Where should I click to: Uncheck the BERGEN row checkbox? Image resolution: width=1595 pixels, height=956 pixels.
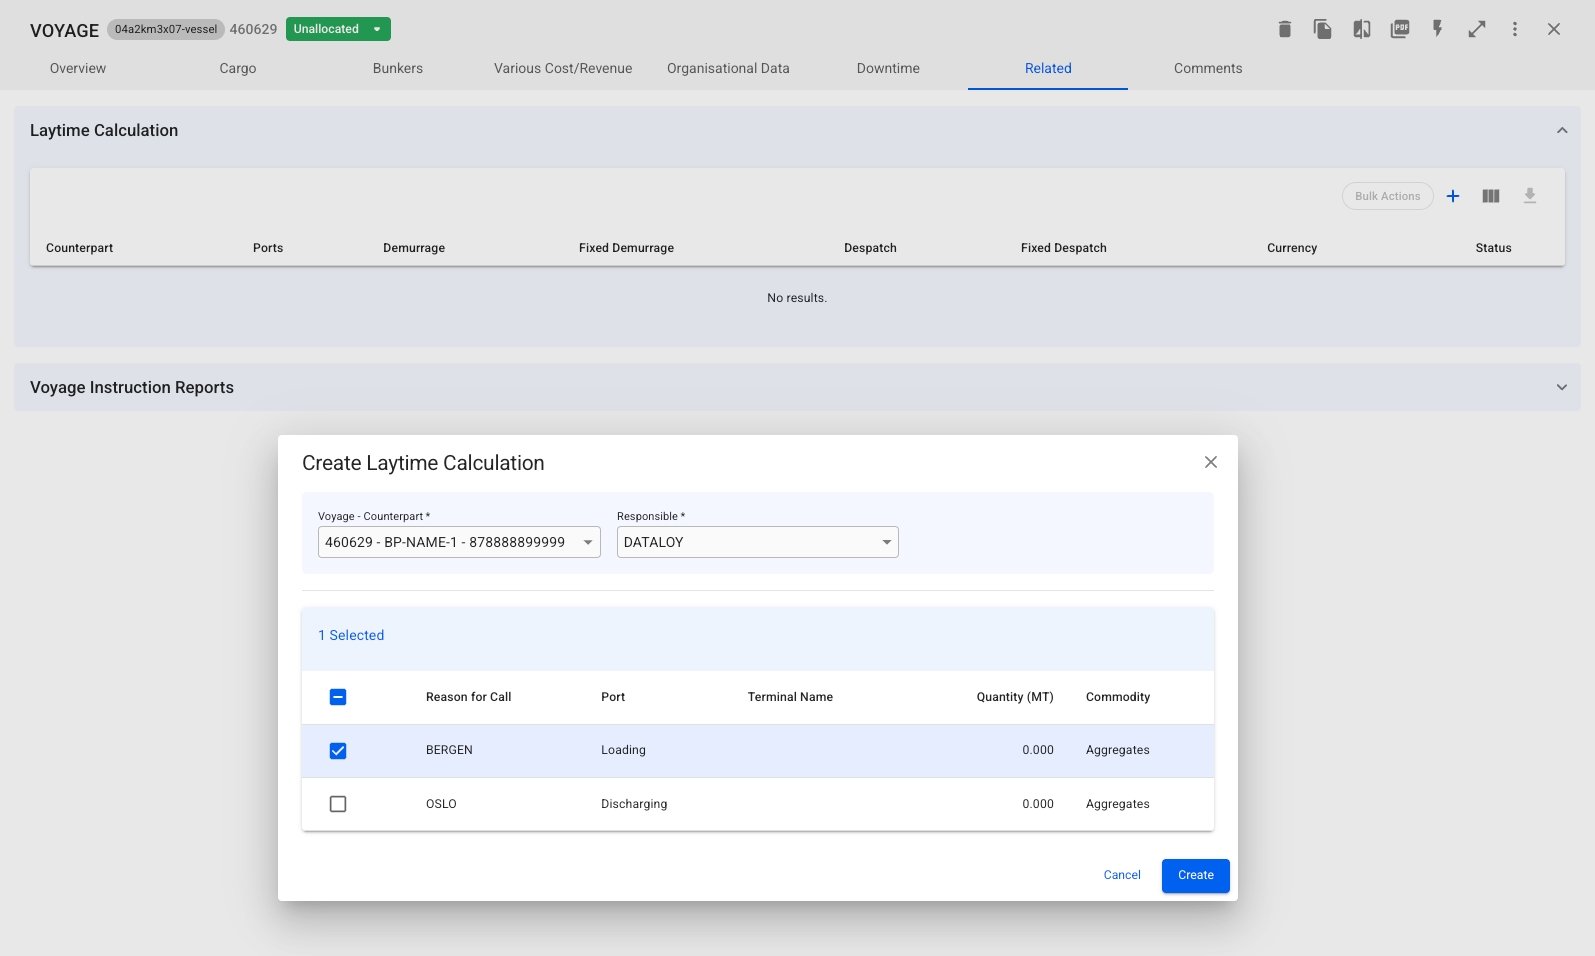(338, 751)
